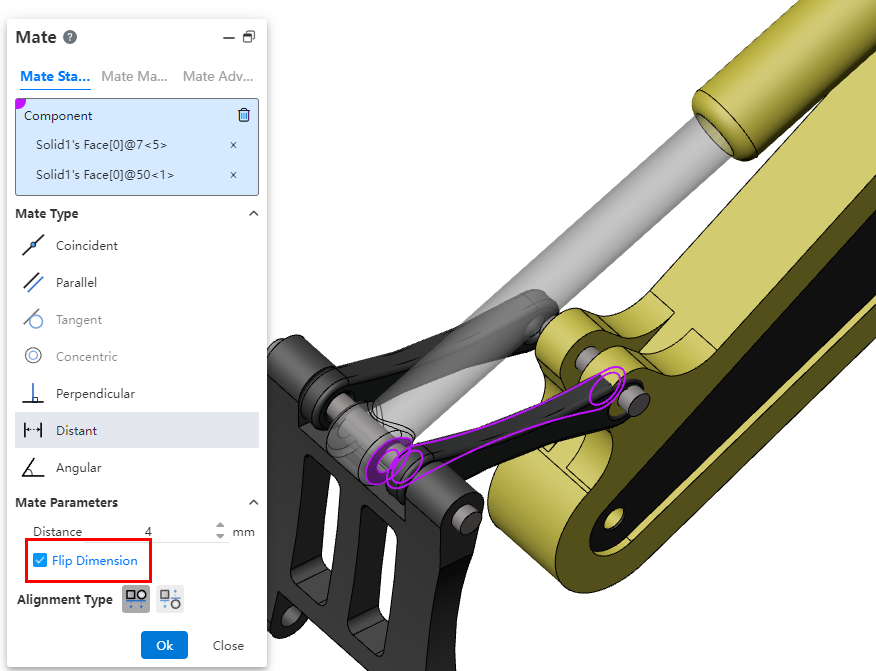Click the Close button in Mate panel
This screenshot has height=671, width=876.
pyautogui.click(x=228, y=645)
